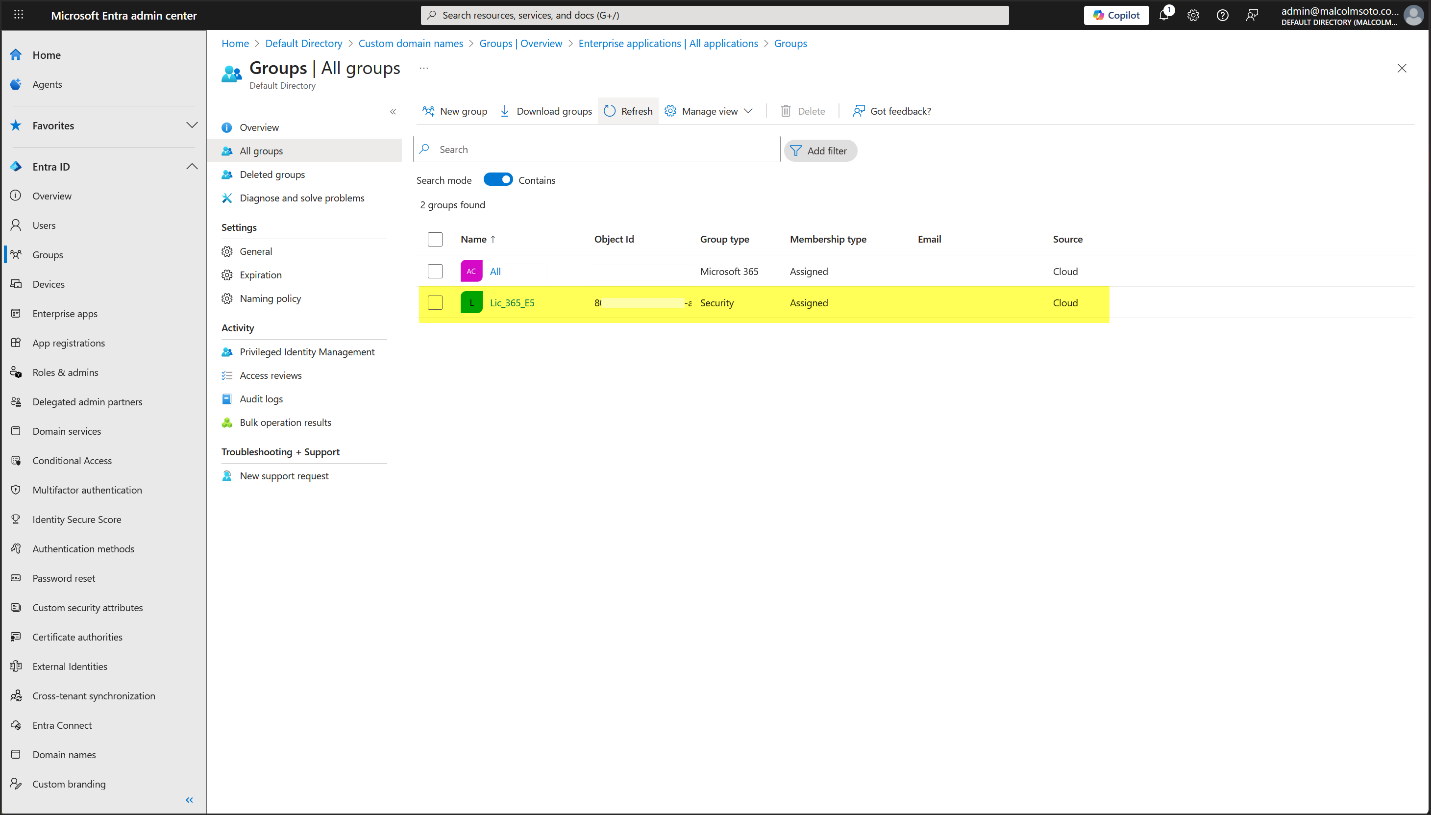Click the help question mark icon
Screen dimensions: 1431x815
(x=1222, y=15)
